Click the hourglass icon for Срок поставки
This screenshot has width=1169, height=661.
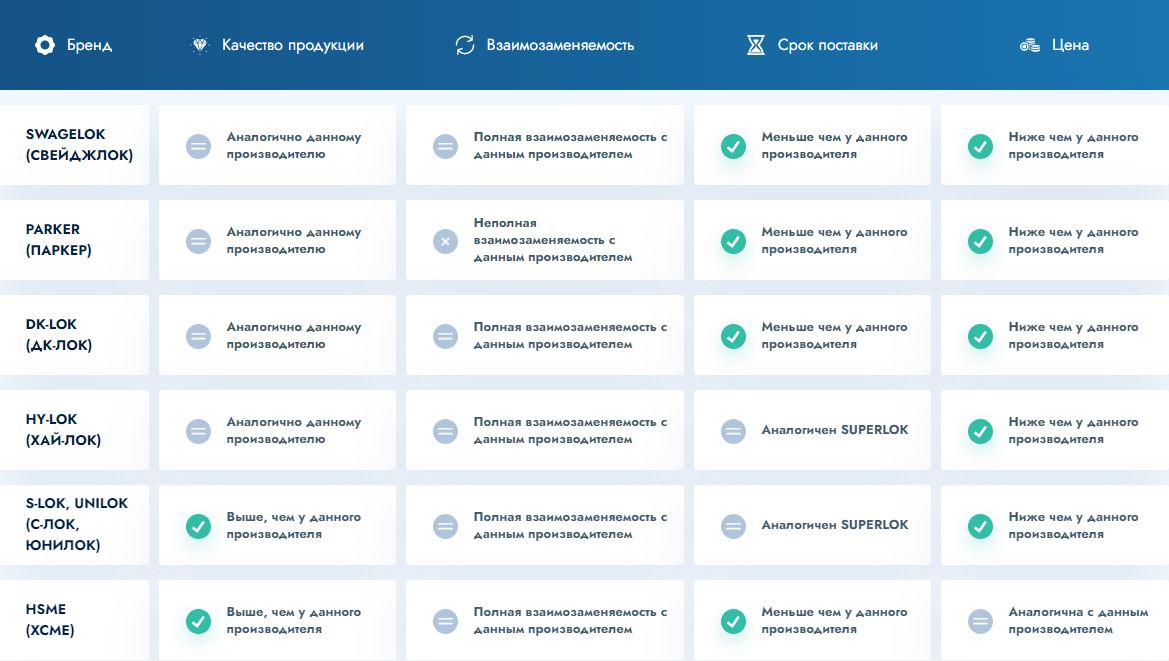point(756,44)
